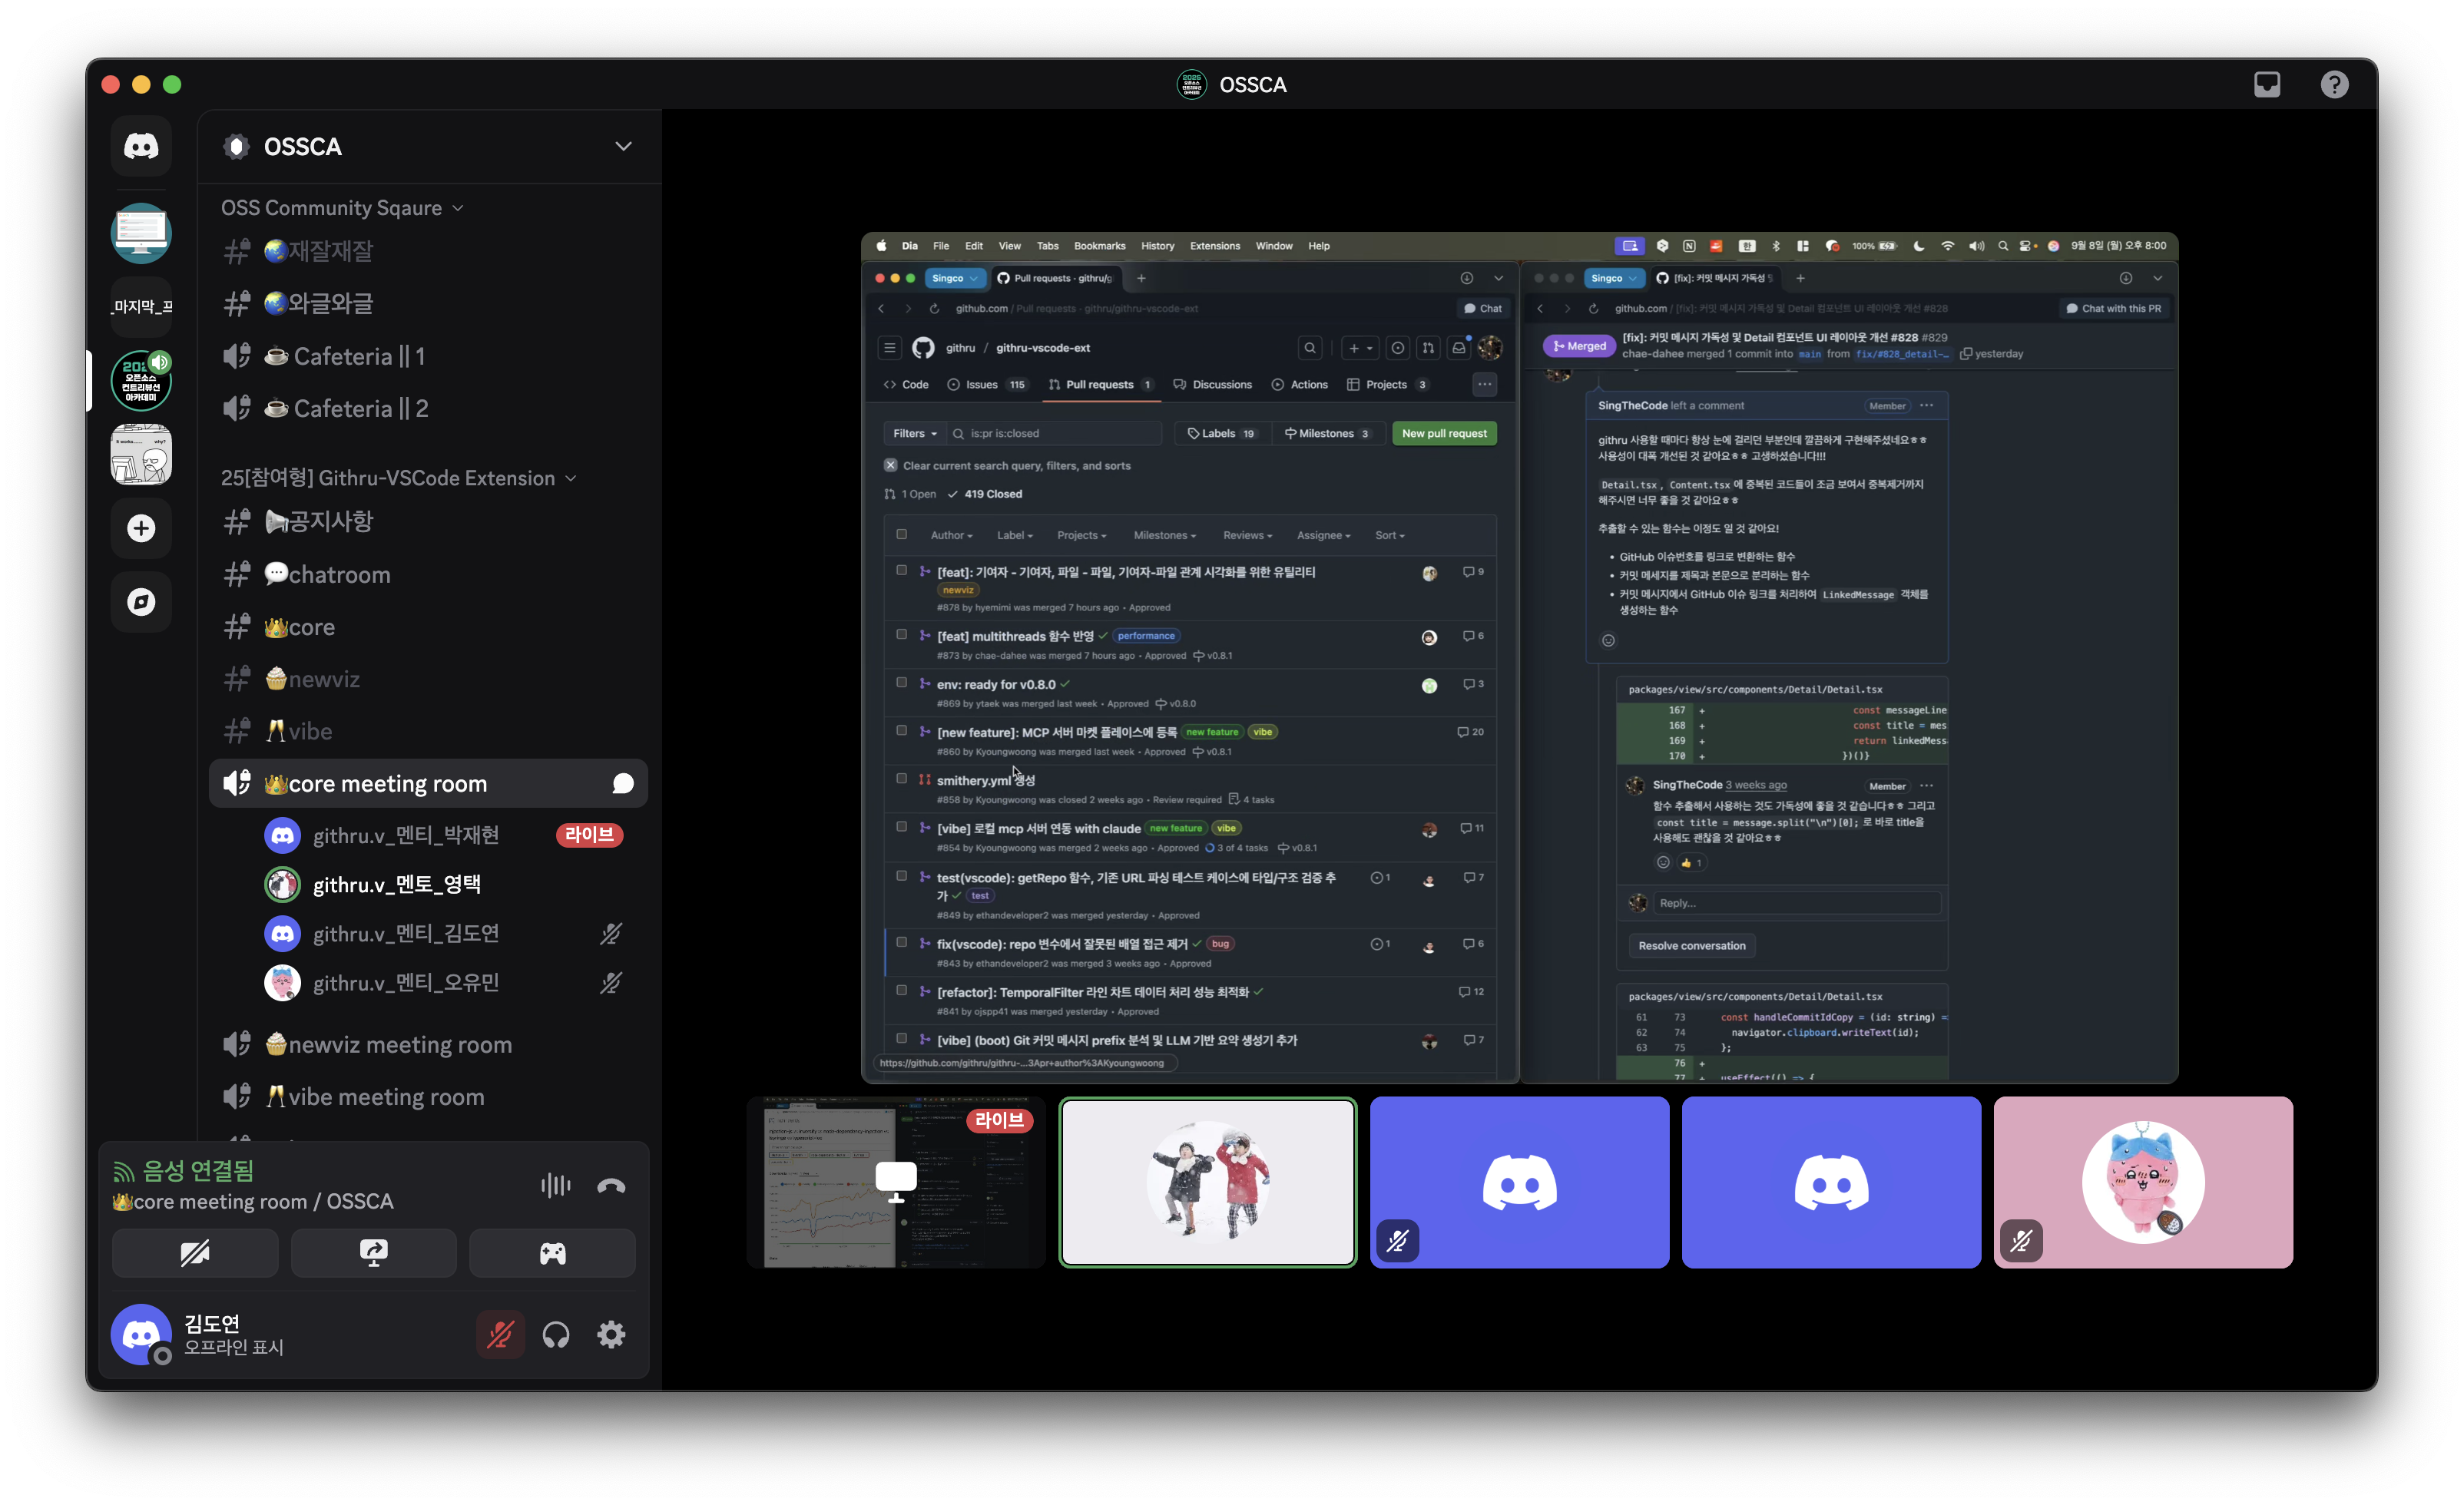Open the 419 Closed pull requests link
This screenshot has height=1505, width=2464.
click(x=985, y=494)
